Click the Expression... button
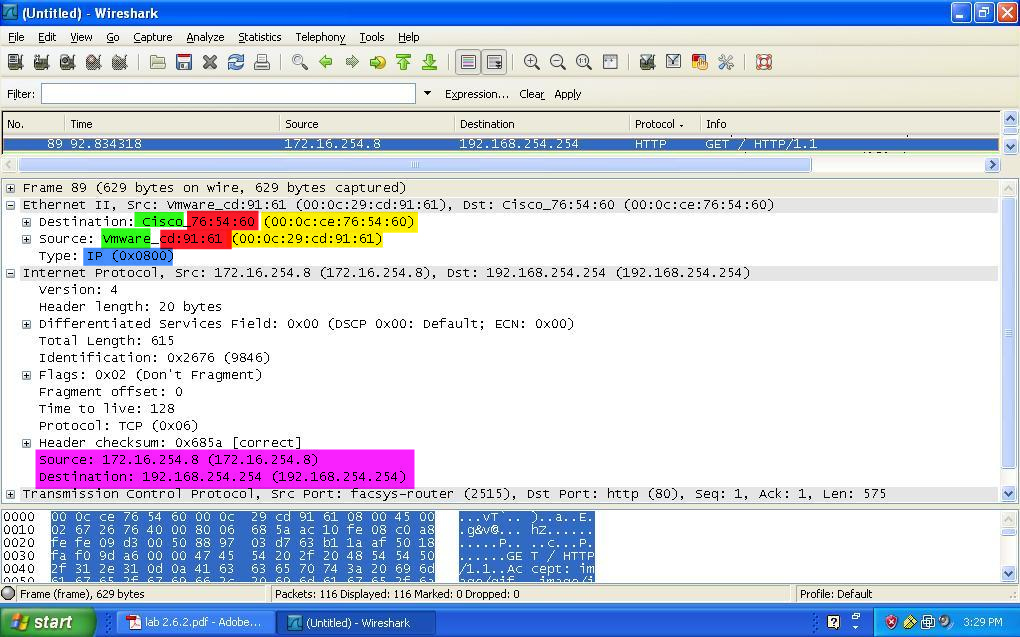 tap(477, 94)
